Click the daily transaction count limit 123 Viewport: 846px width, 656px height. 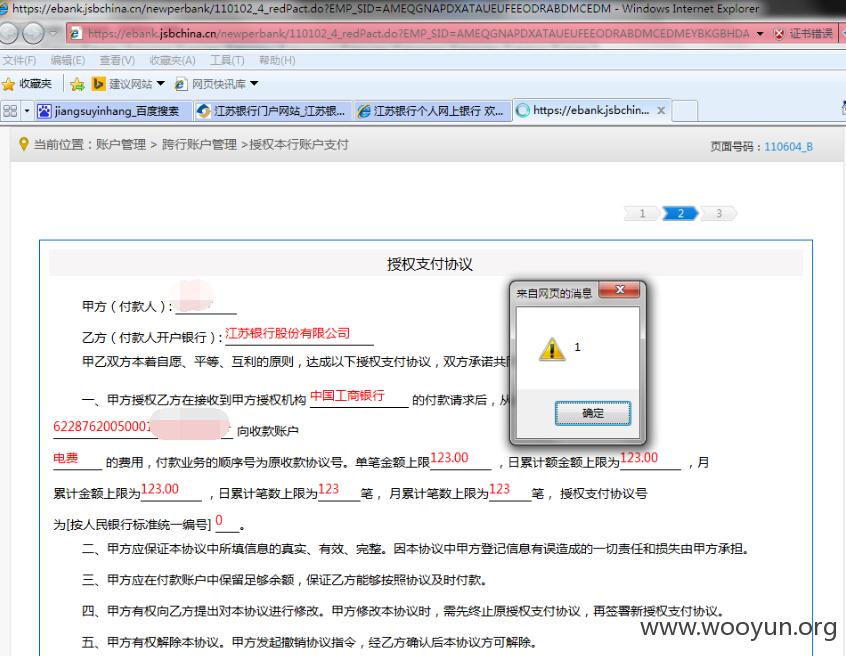(329, 489)
